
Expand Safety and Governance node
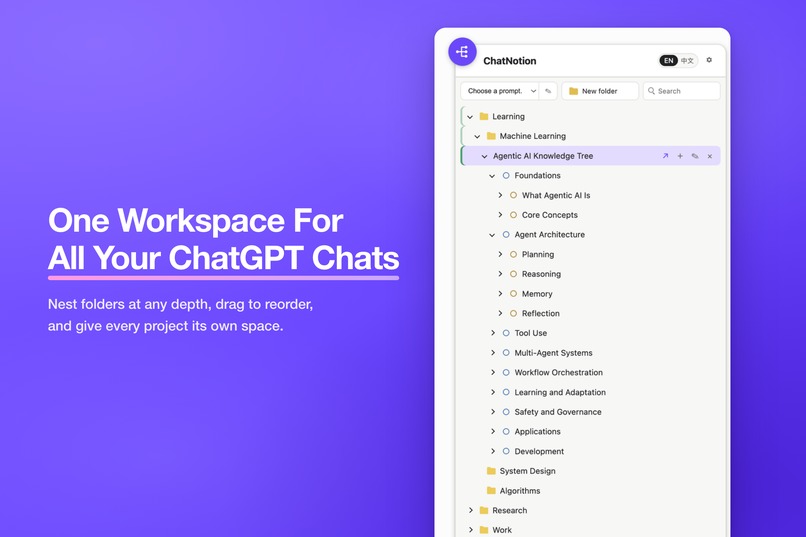pos(492,412)
